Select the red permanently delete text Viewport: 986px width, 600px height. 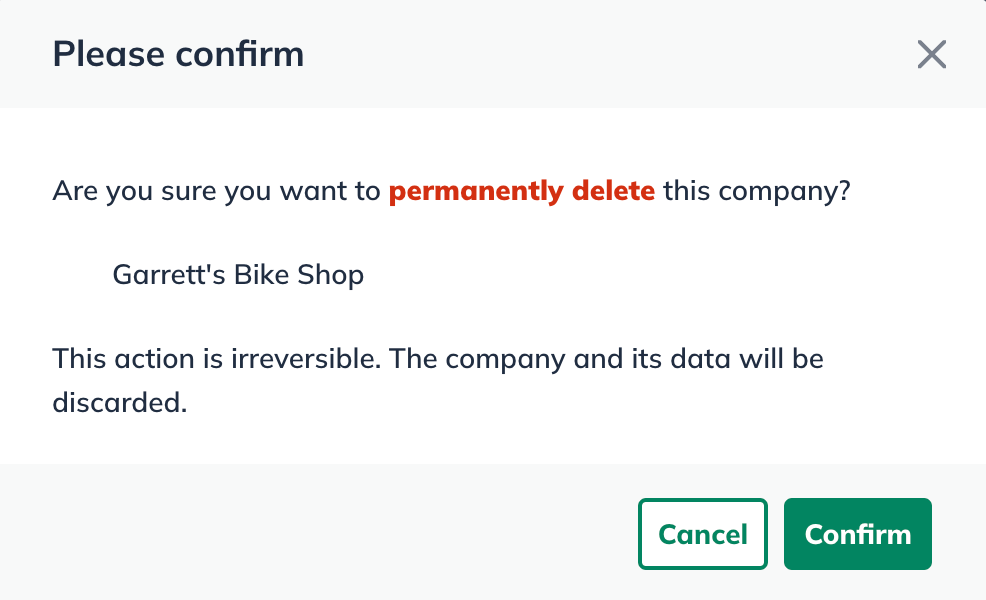coord(521,190)
